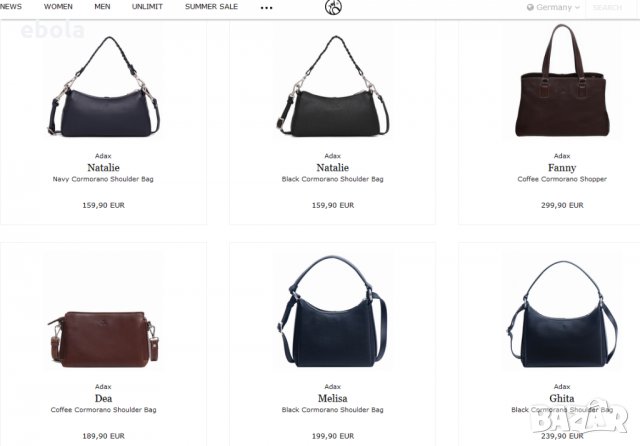The height and width of the screenshot is (446, 640).
Task: Open the Melisa bag product image
Action: pyautogui.click(x=333, y=311)
